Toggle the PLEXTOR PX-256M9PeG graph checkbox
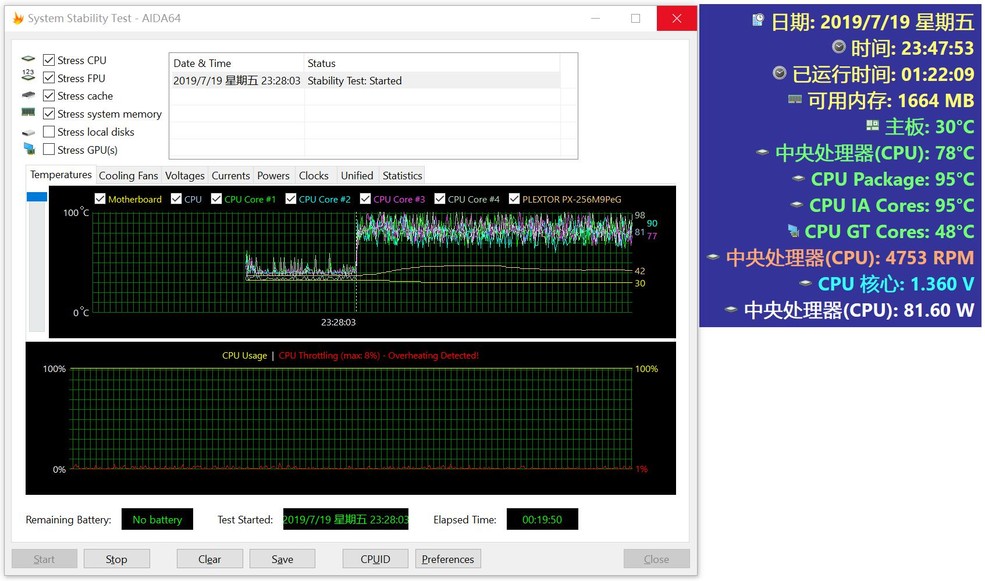985x581 pixels. tap(514, 198)
